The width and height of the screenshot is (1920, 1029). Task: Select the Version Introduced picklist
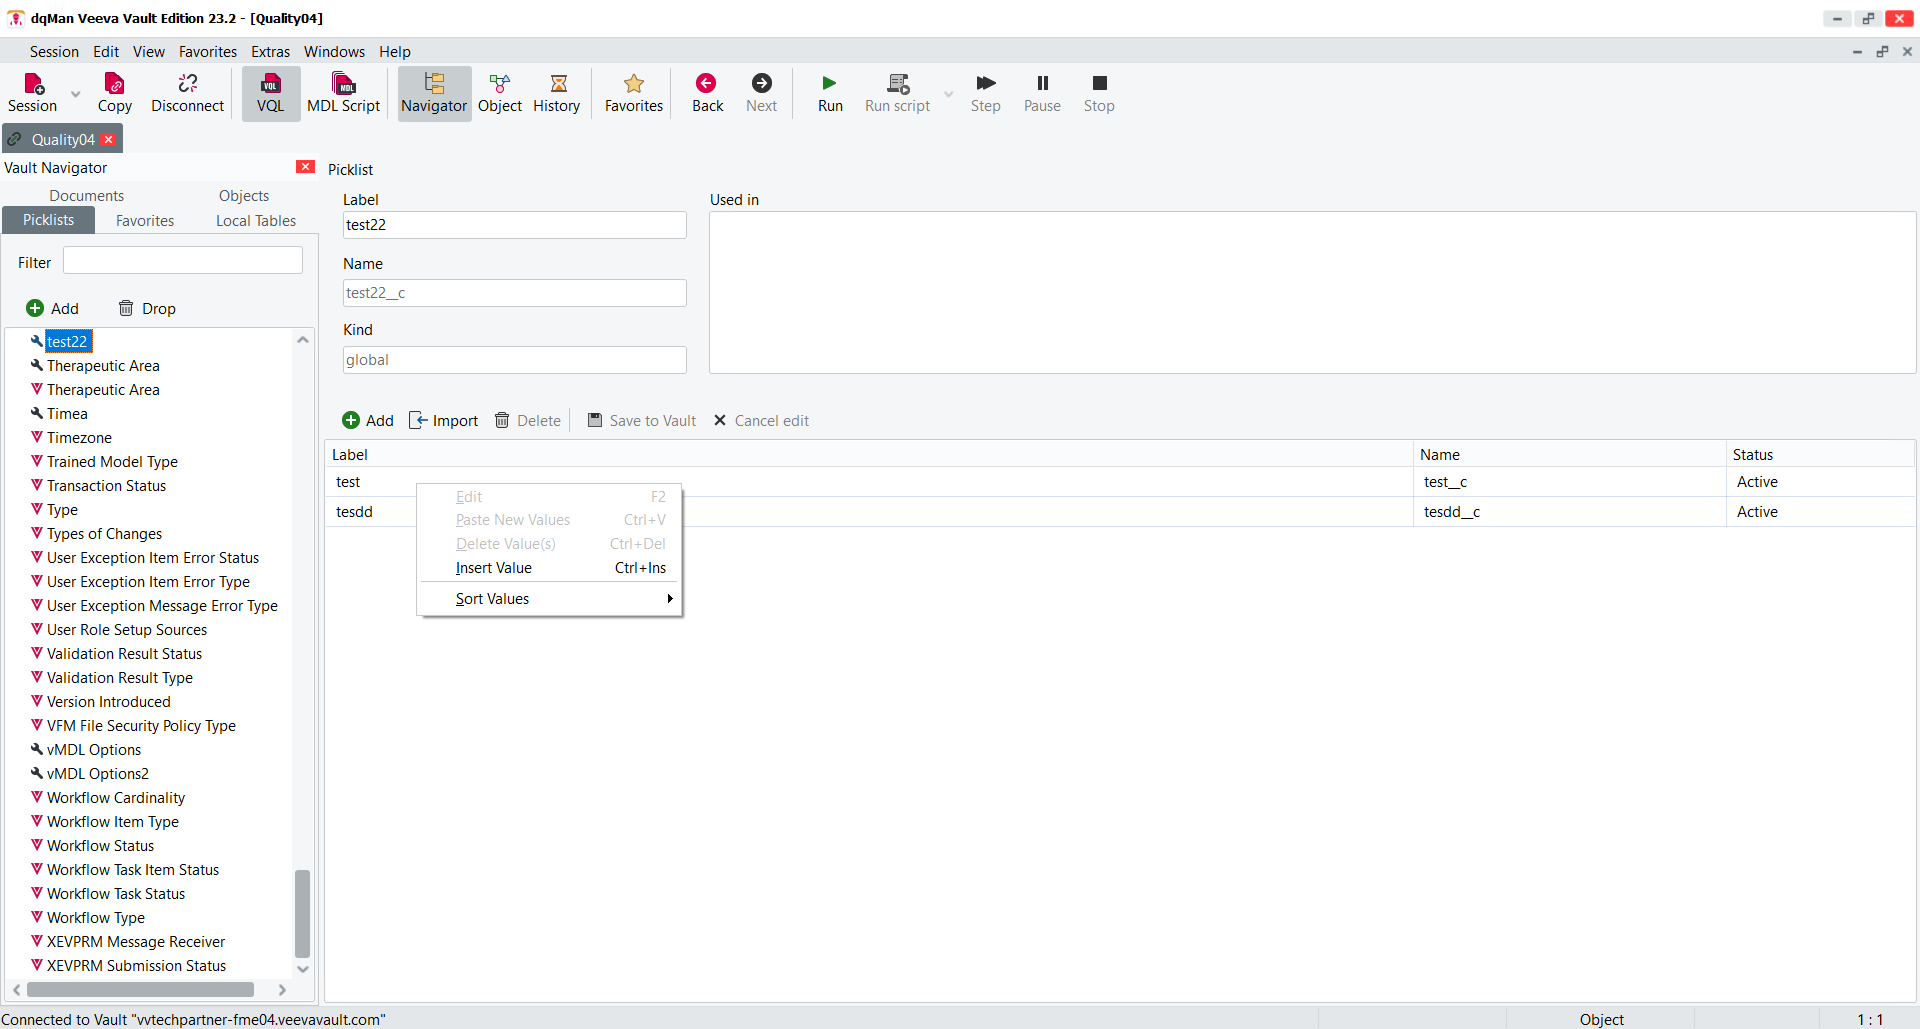(108, 702)
